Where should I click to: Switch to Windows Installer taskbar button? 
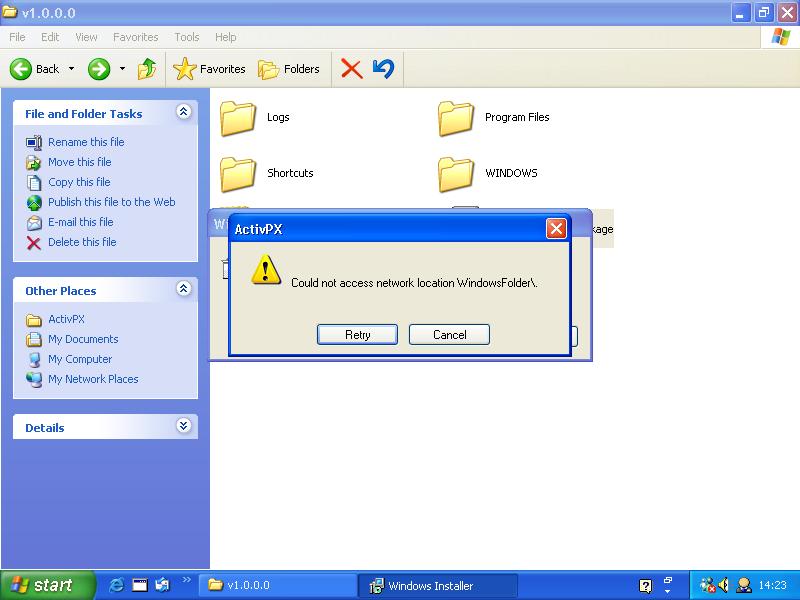(x=438, y=585)
